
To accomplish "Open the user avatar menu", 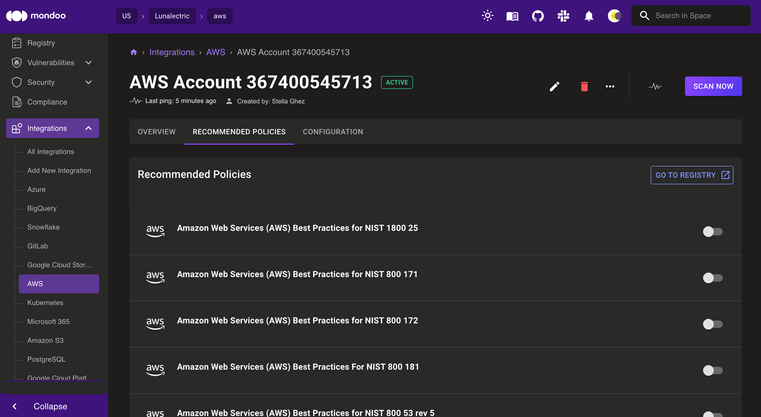I will pyautogui.click(x=614, y=16).
